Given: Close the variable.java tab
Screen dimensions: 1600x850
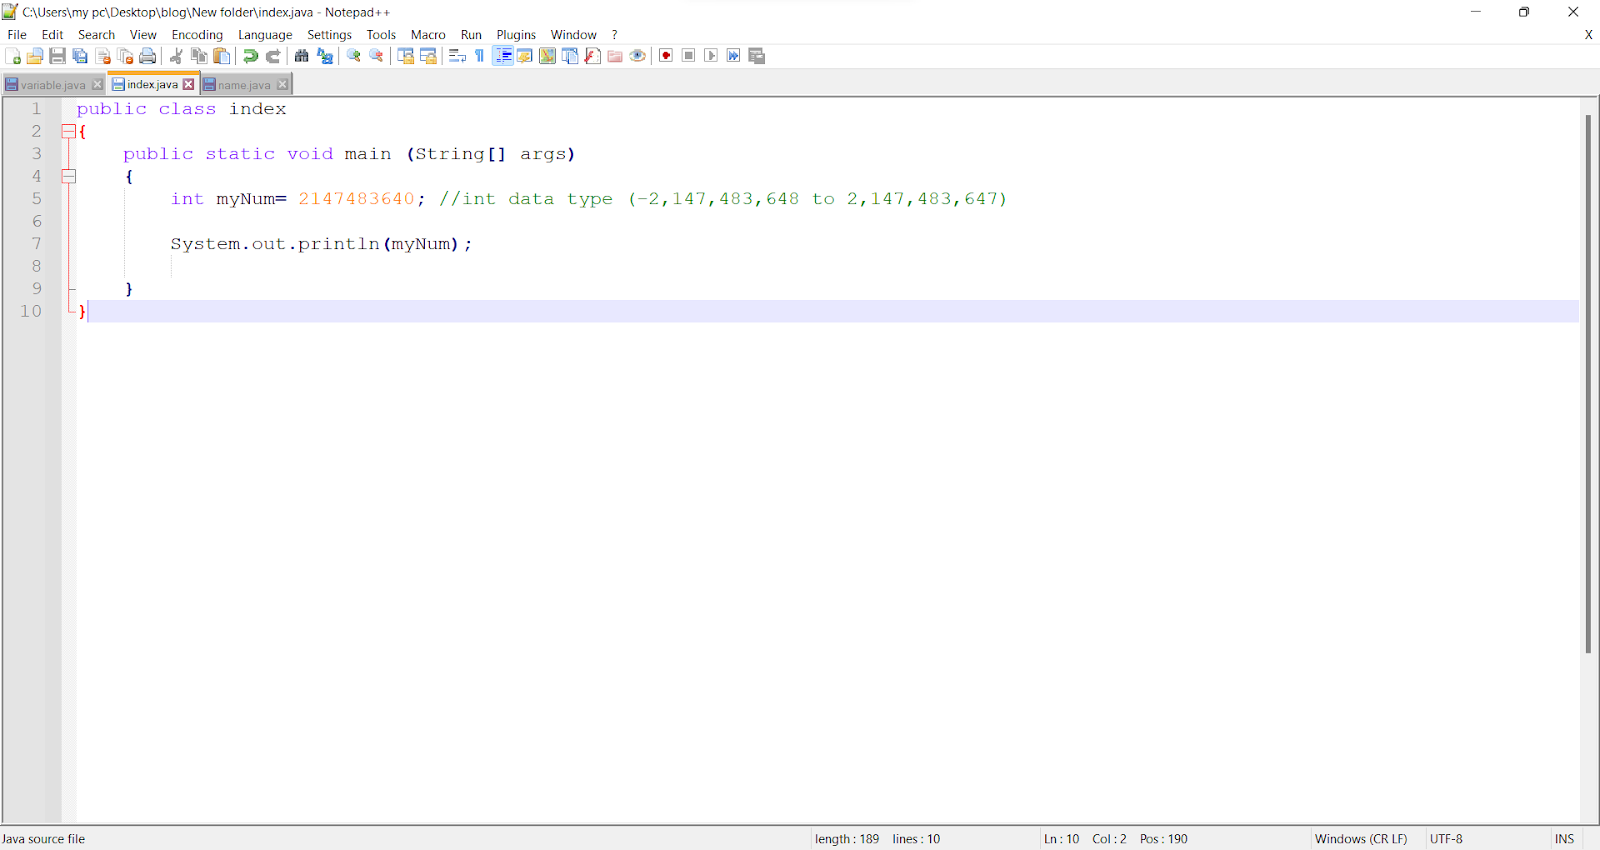Looking at the screenshot, I should click(97, 85).
